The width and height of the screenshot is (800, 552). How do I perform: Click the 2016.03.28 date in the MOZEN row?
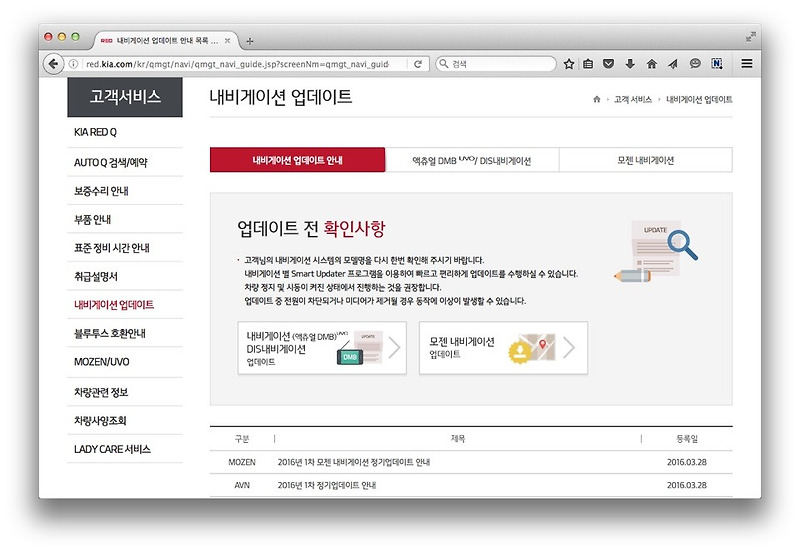687,462
